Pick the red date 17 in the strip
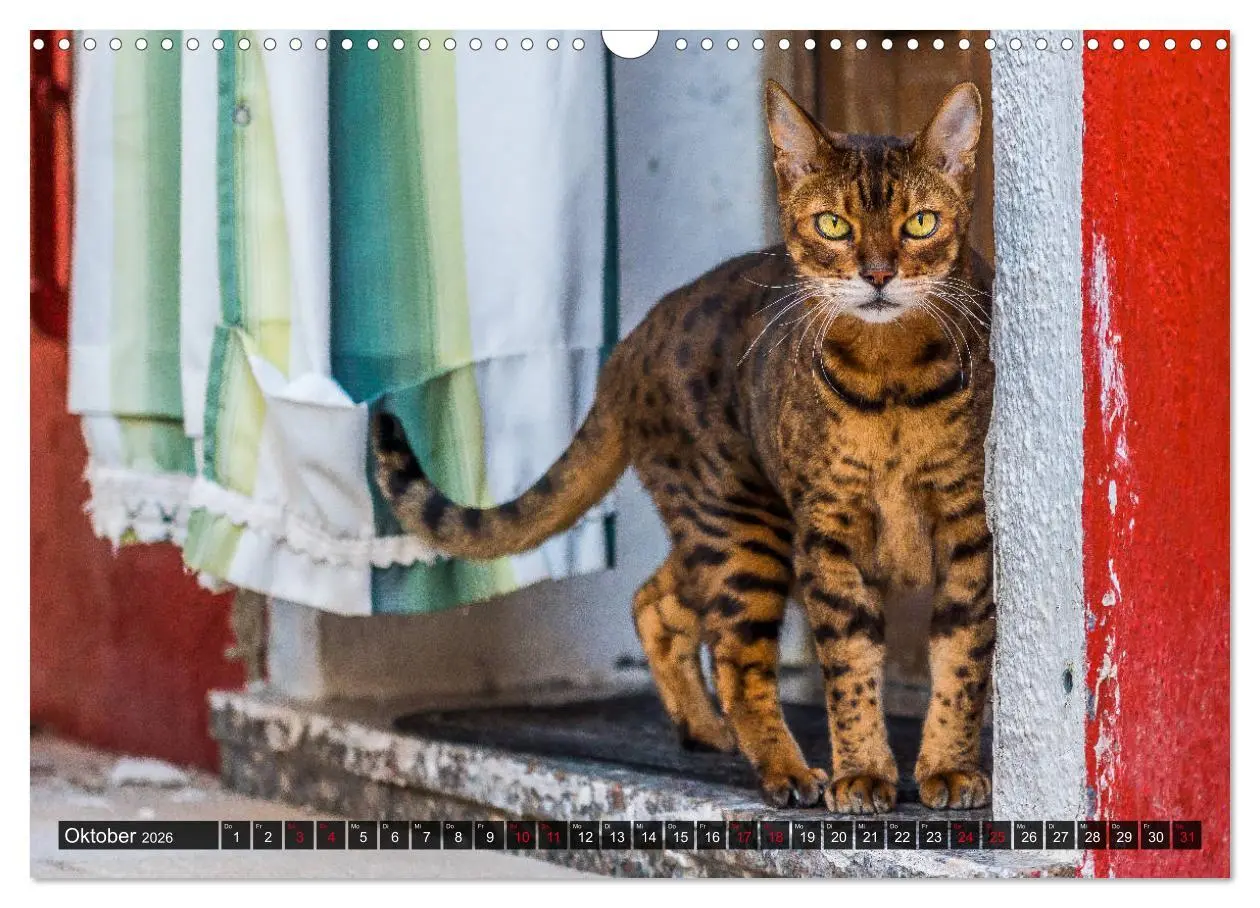The image size is (1260, 908). coord(743,836)
